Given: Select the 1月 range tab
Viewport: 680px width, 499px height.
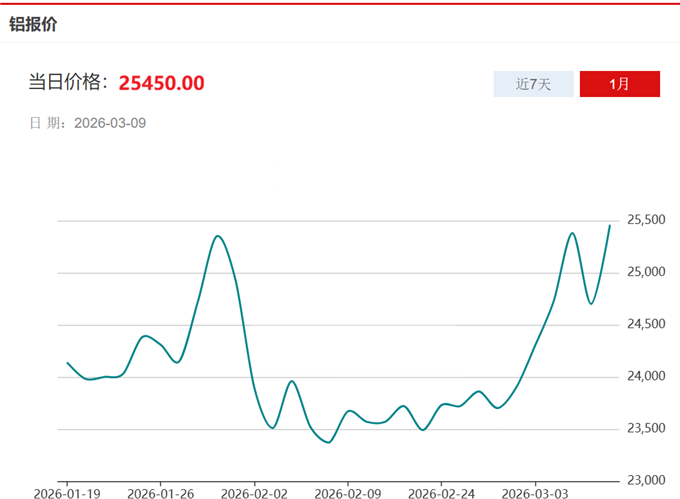Looking at the screenshot, I should [619, 84].
